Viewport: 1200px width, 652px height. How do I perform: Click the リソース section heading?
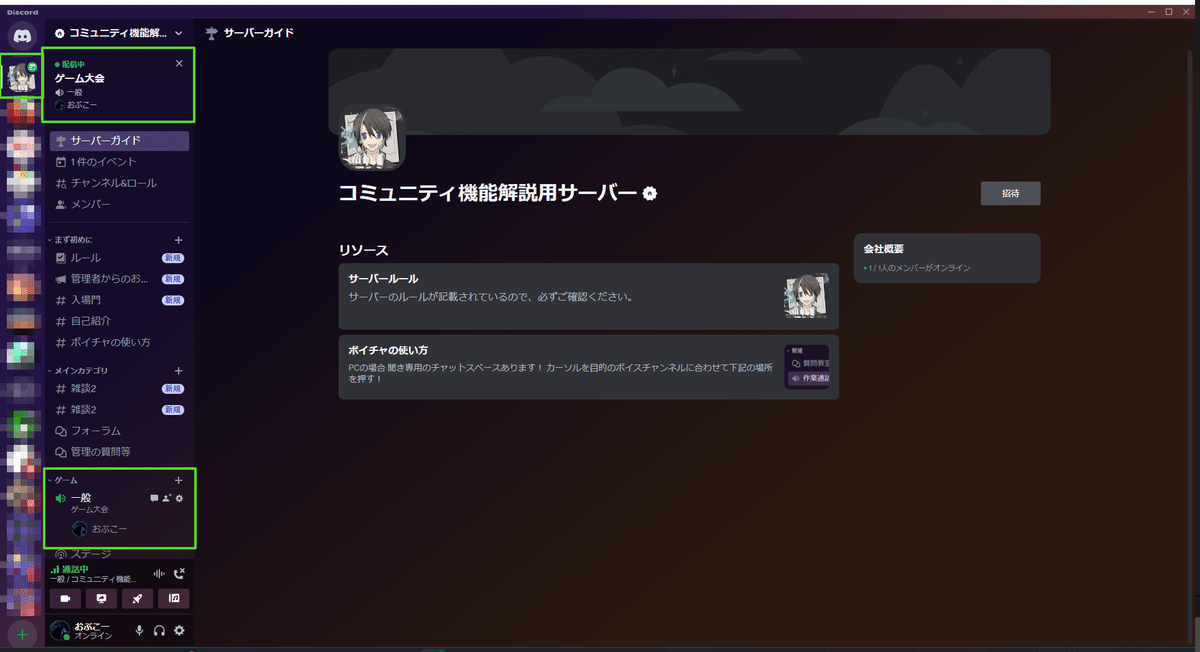coord(363,250)
